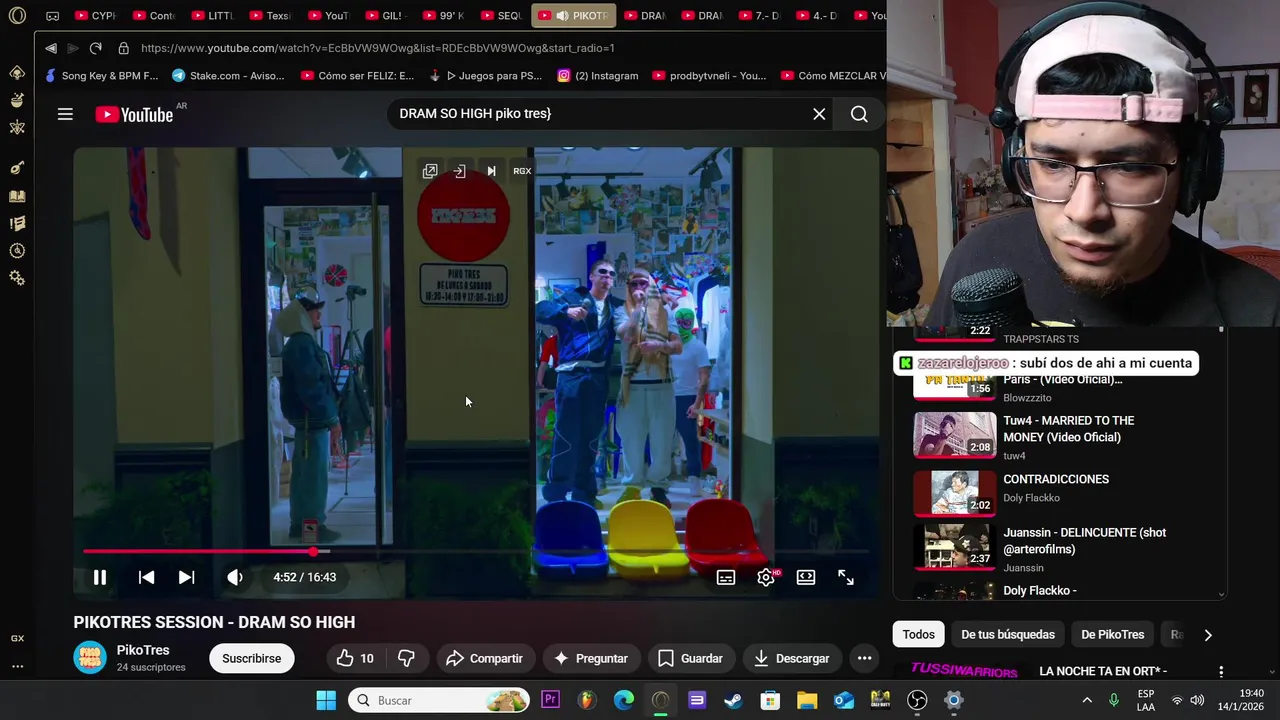Open Juanssin DELINCUENTE playlist video
This screenshot has width=1280, height=720.
1060,548
